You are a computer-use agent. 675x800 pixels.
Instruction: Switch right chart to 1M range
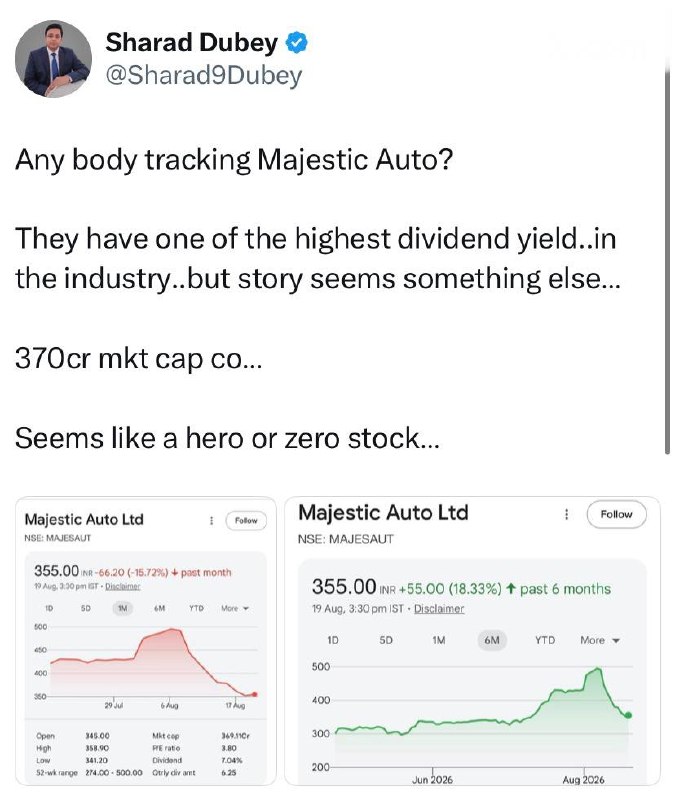click(438, 640)
